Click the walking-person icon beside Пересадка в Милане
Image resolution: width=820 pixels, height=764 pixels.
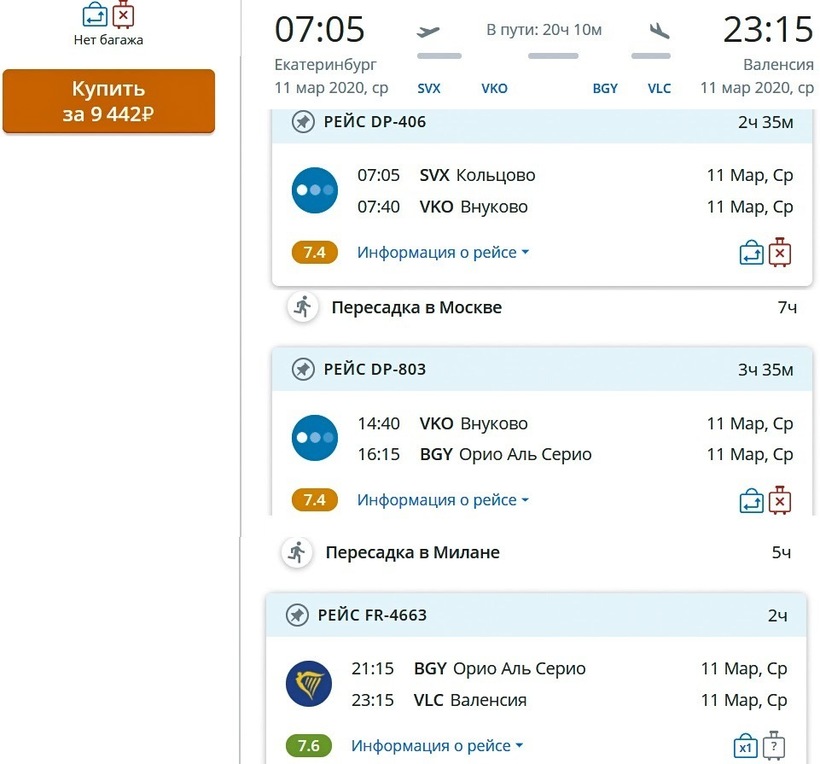point(297,552)
